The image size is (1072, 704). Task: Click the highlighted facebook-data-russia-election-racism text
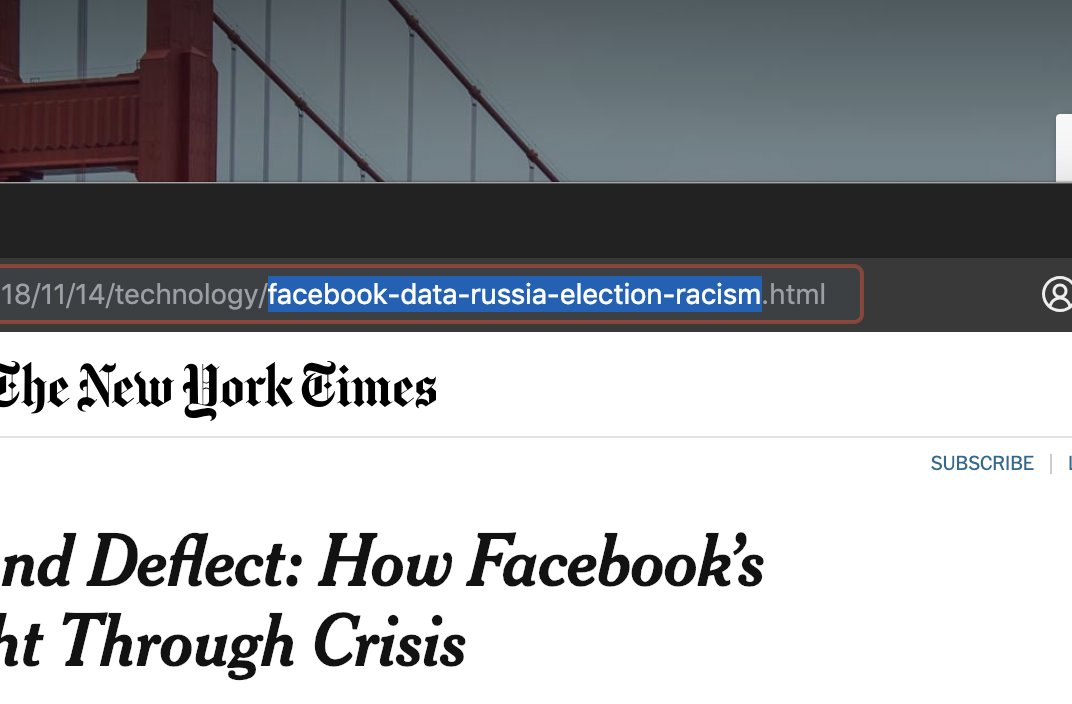point(514,295)
